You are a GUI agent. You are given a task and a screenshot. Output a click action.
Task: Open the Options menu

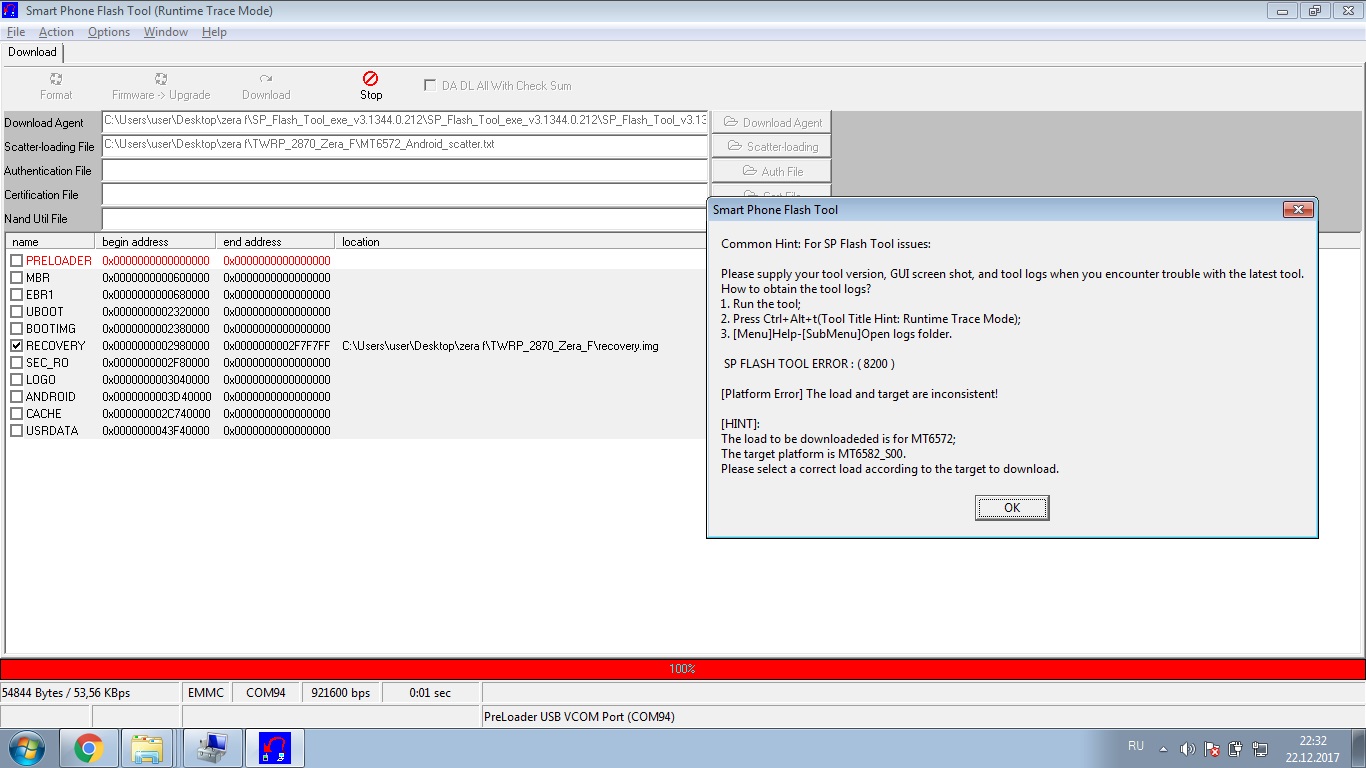pyautogui.click(x=109, y=32)
